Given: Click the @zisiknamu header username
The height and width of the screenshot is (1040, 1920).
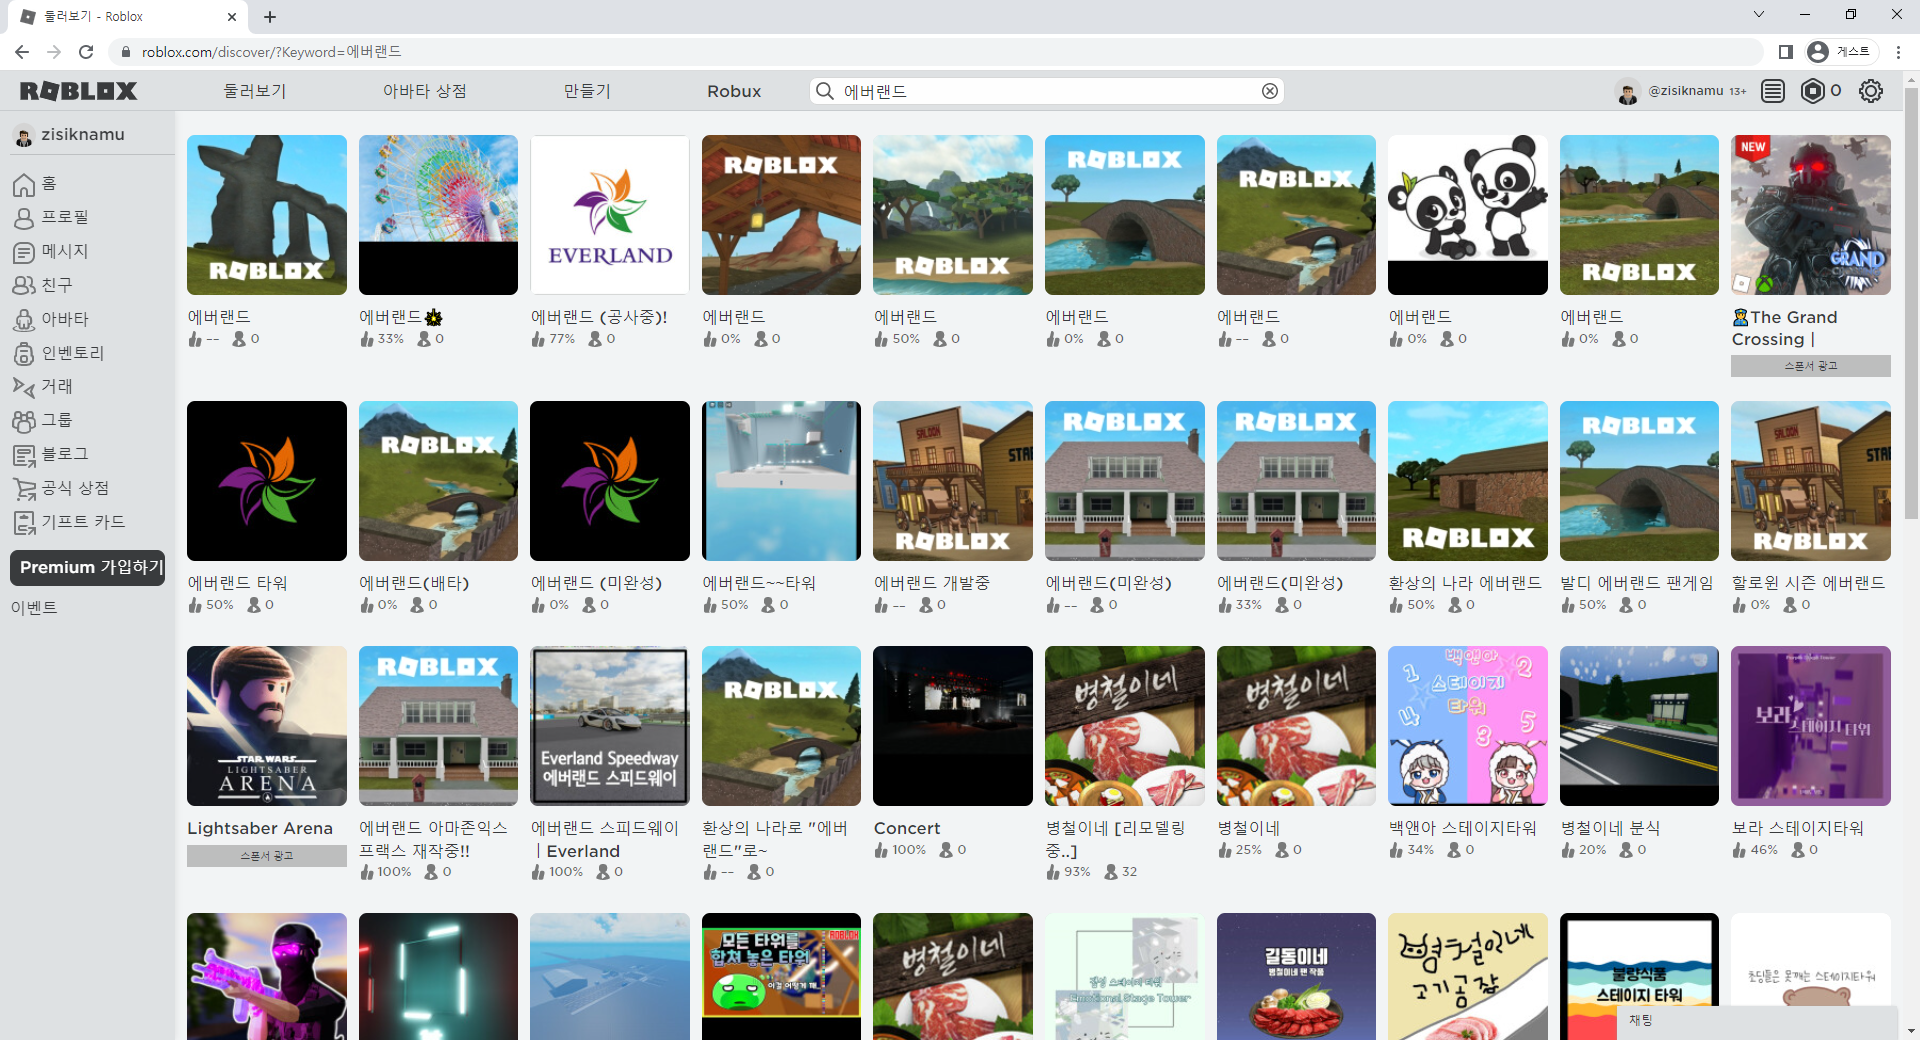Looking at the screenshot, I should (x=1686, y=91).
